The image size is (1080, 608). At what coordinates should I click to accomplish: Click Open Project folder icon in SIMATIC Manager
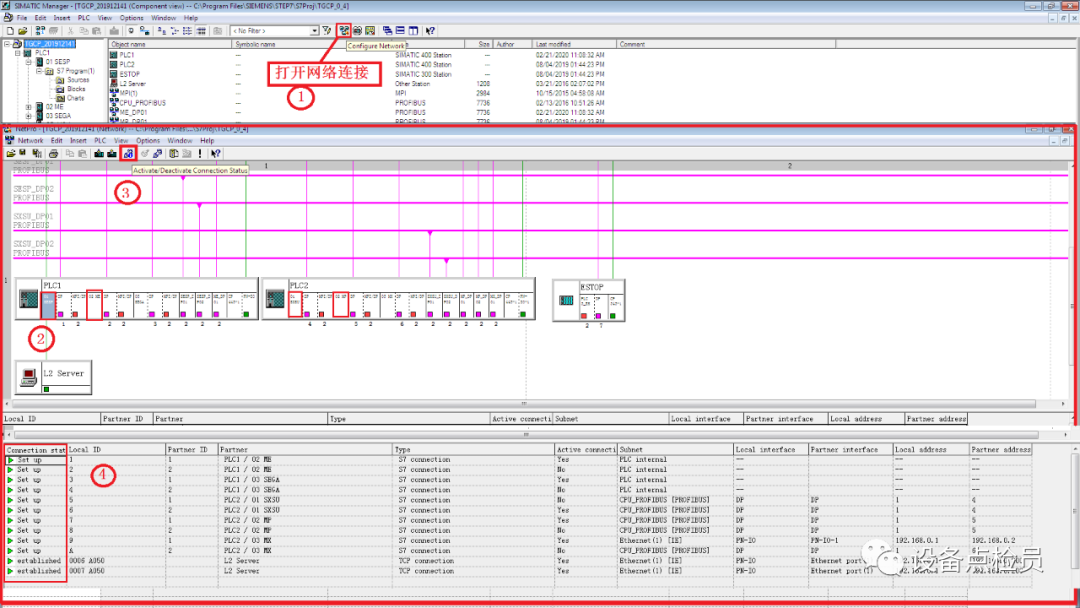click(x=23, y=31)
